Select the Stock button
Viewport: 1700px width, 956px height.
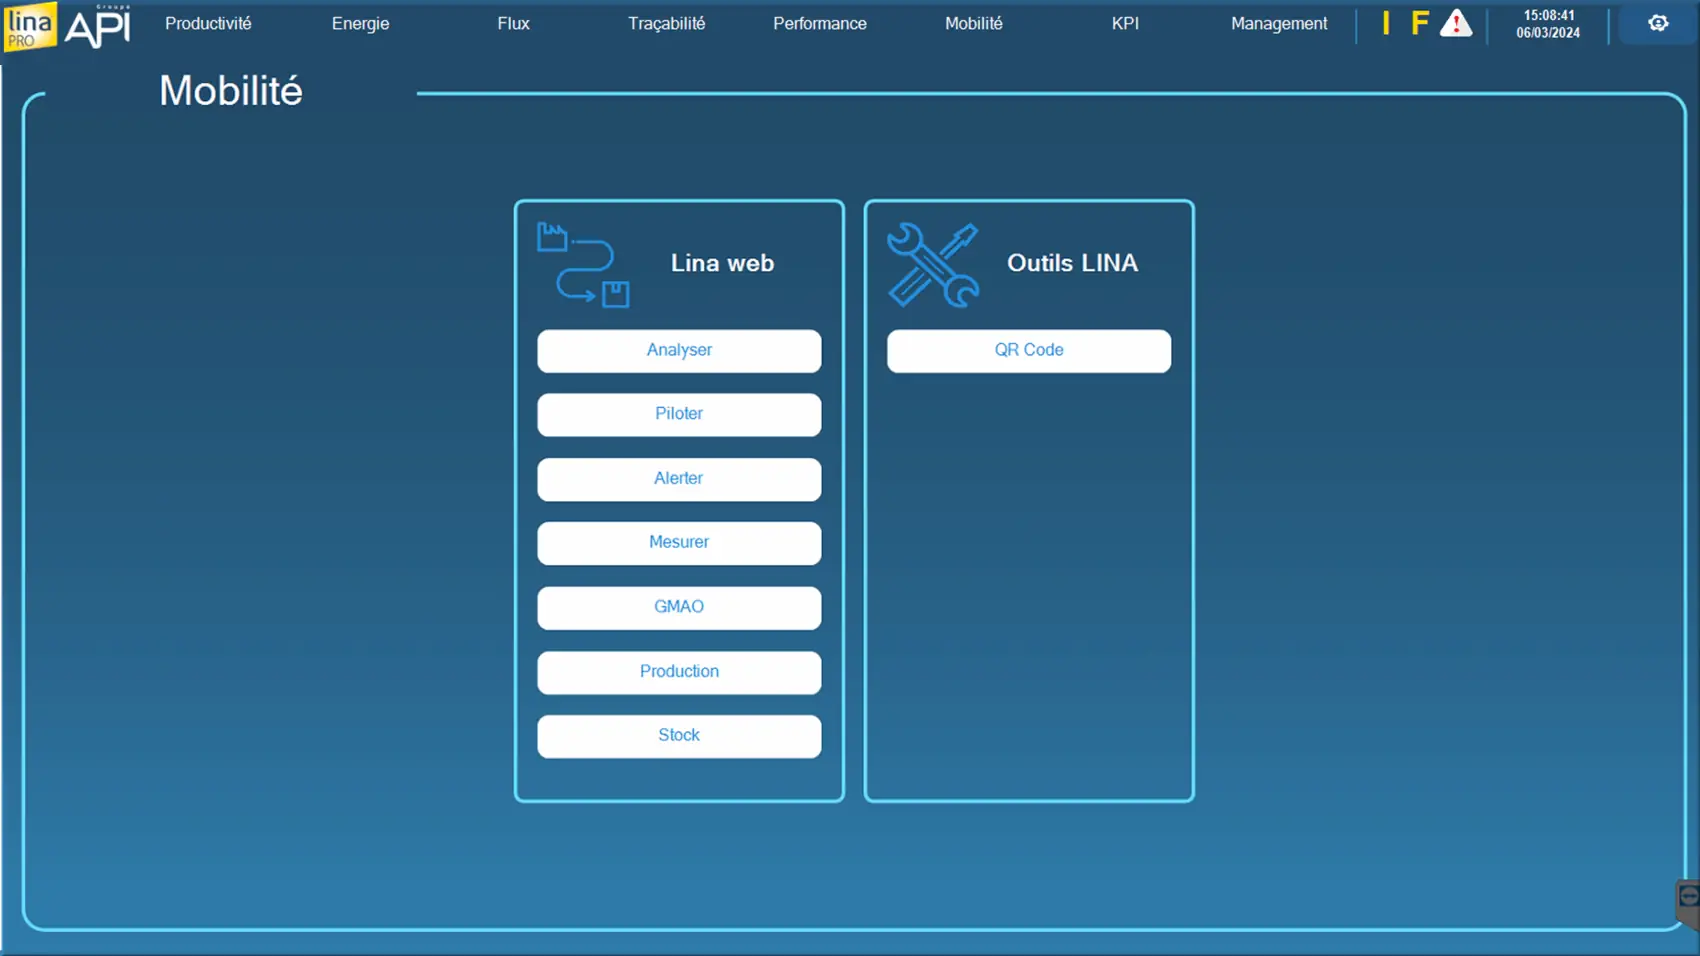point(679,736)
